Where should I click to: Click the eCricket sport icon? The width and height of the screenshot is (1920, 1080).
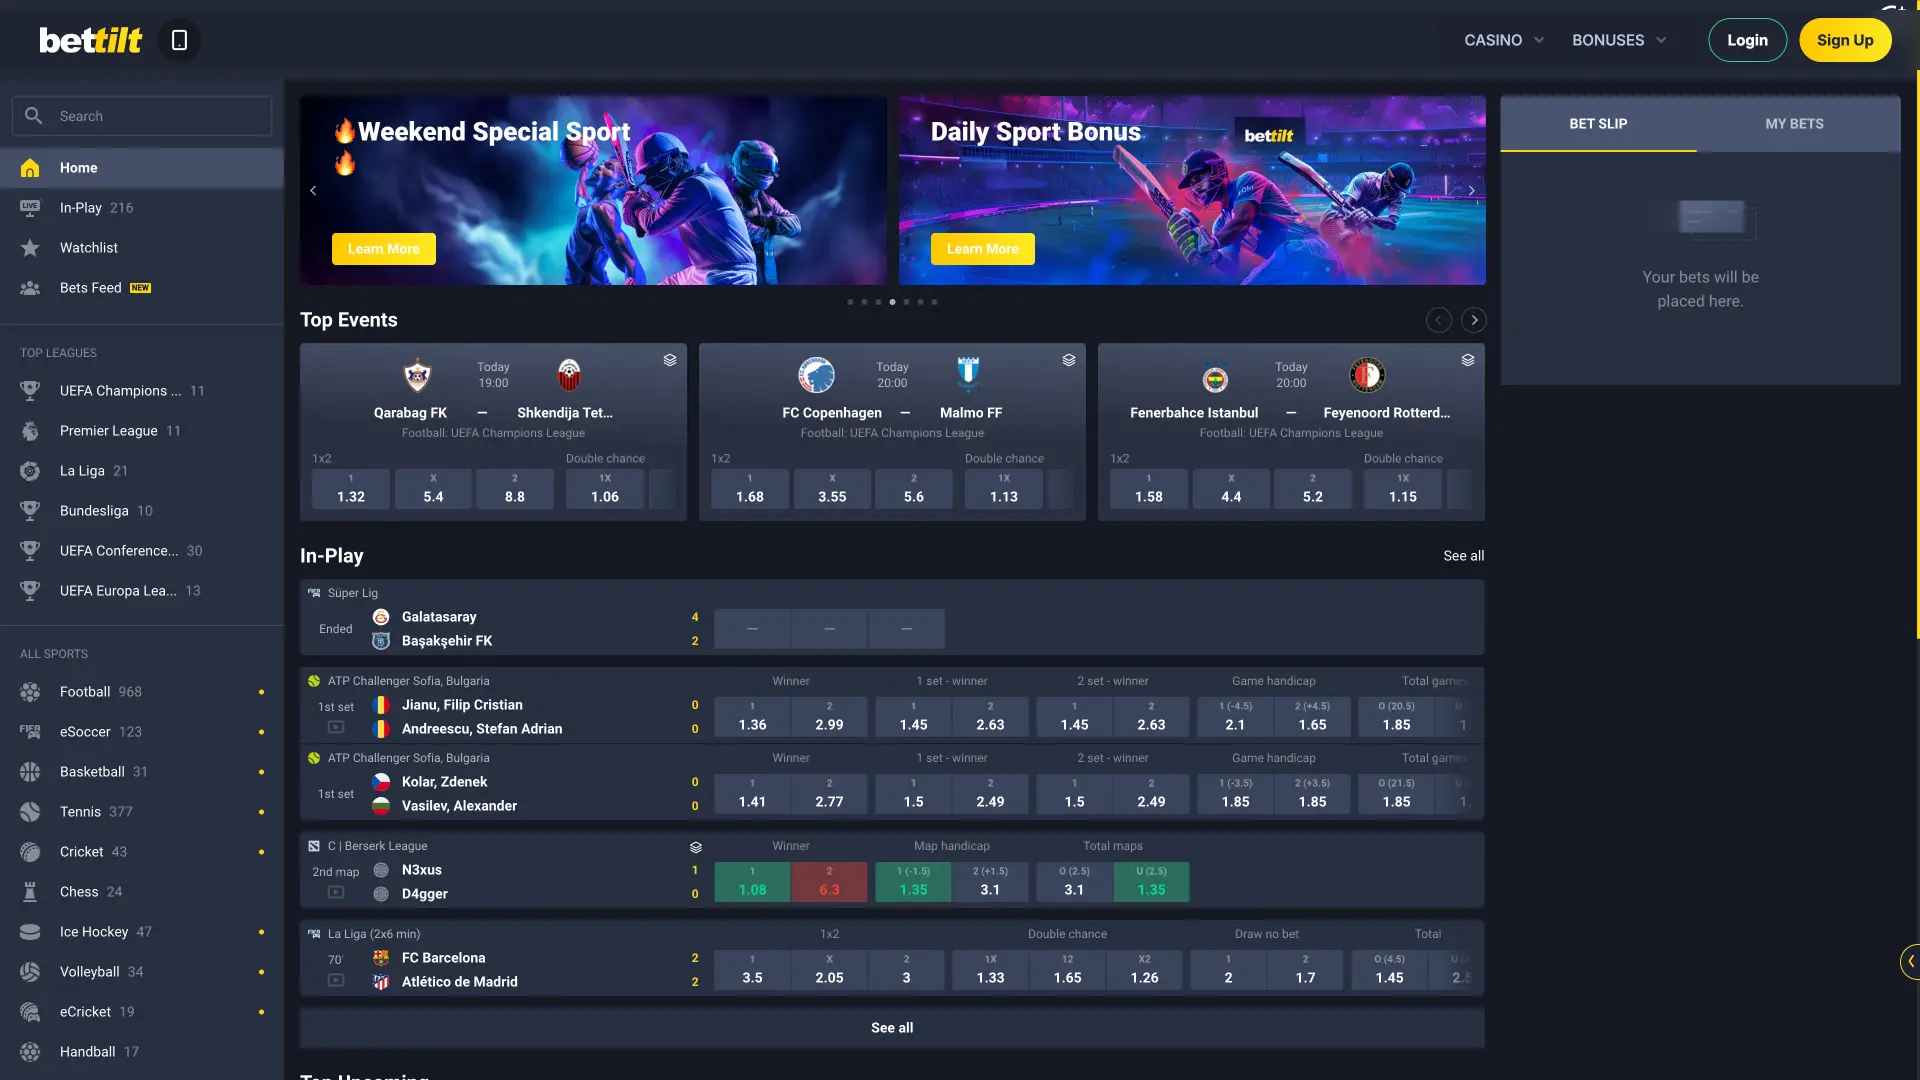coord(30,1012)
